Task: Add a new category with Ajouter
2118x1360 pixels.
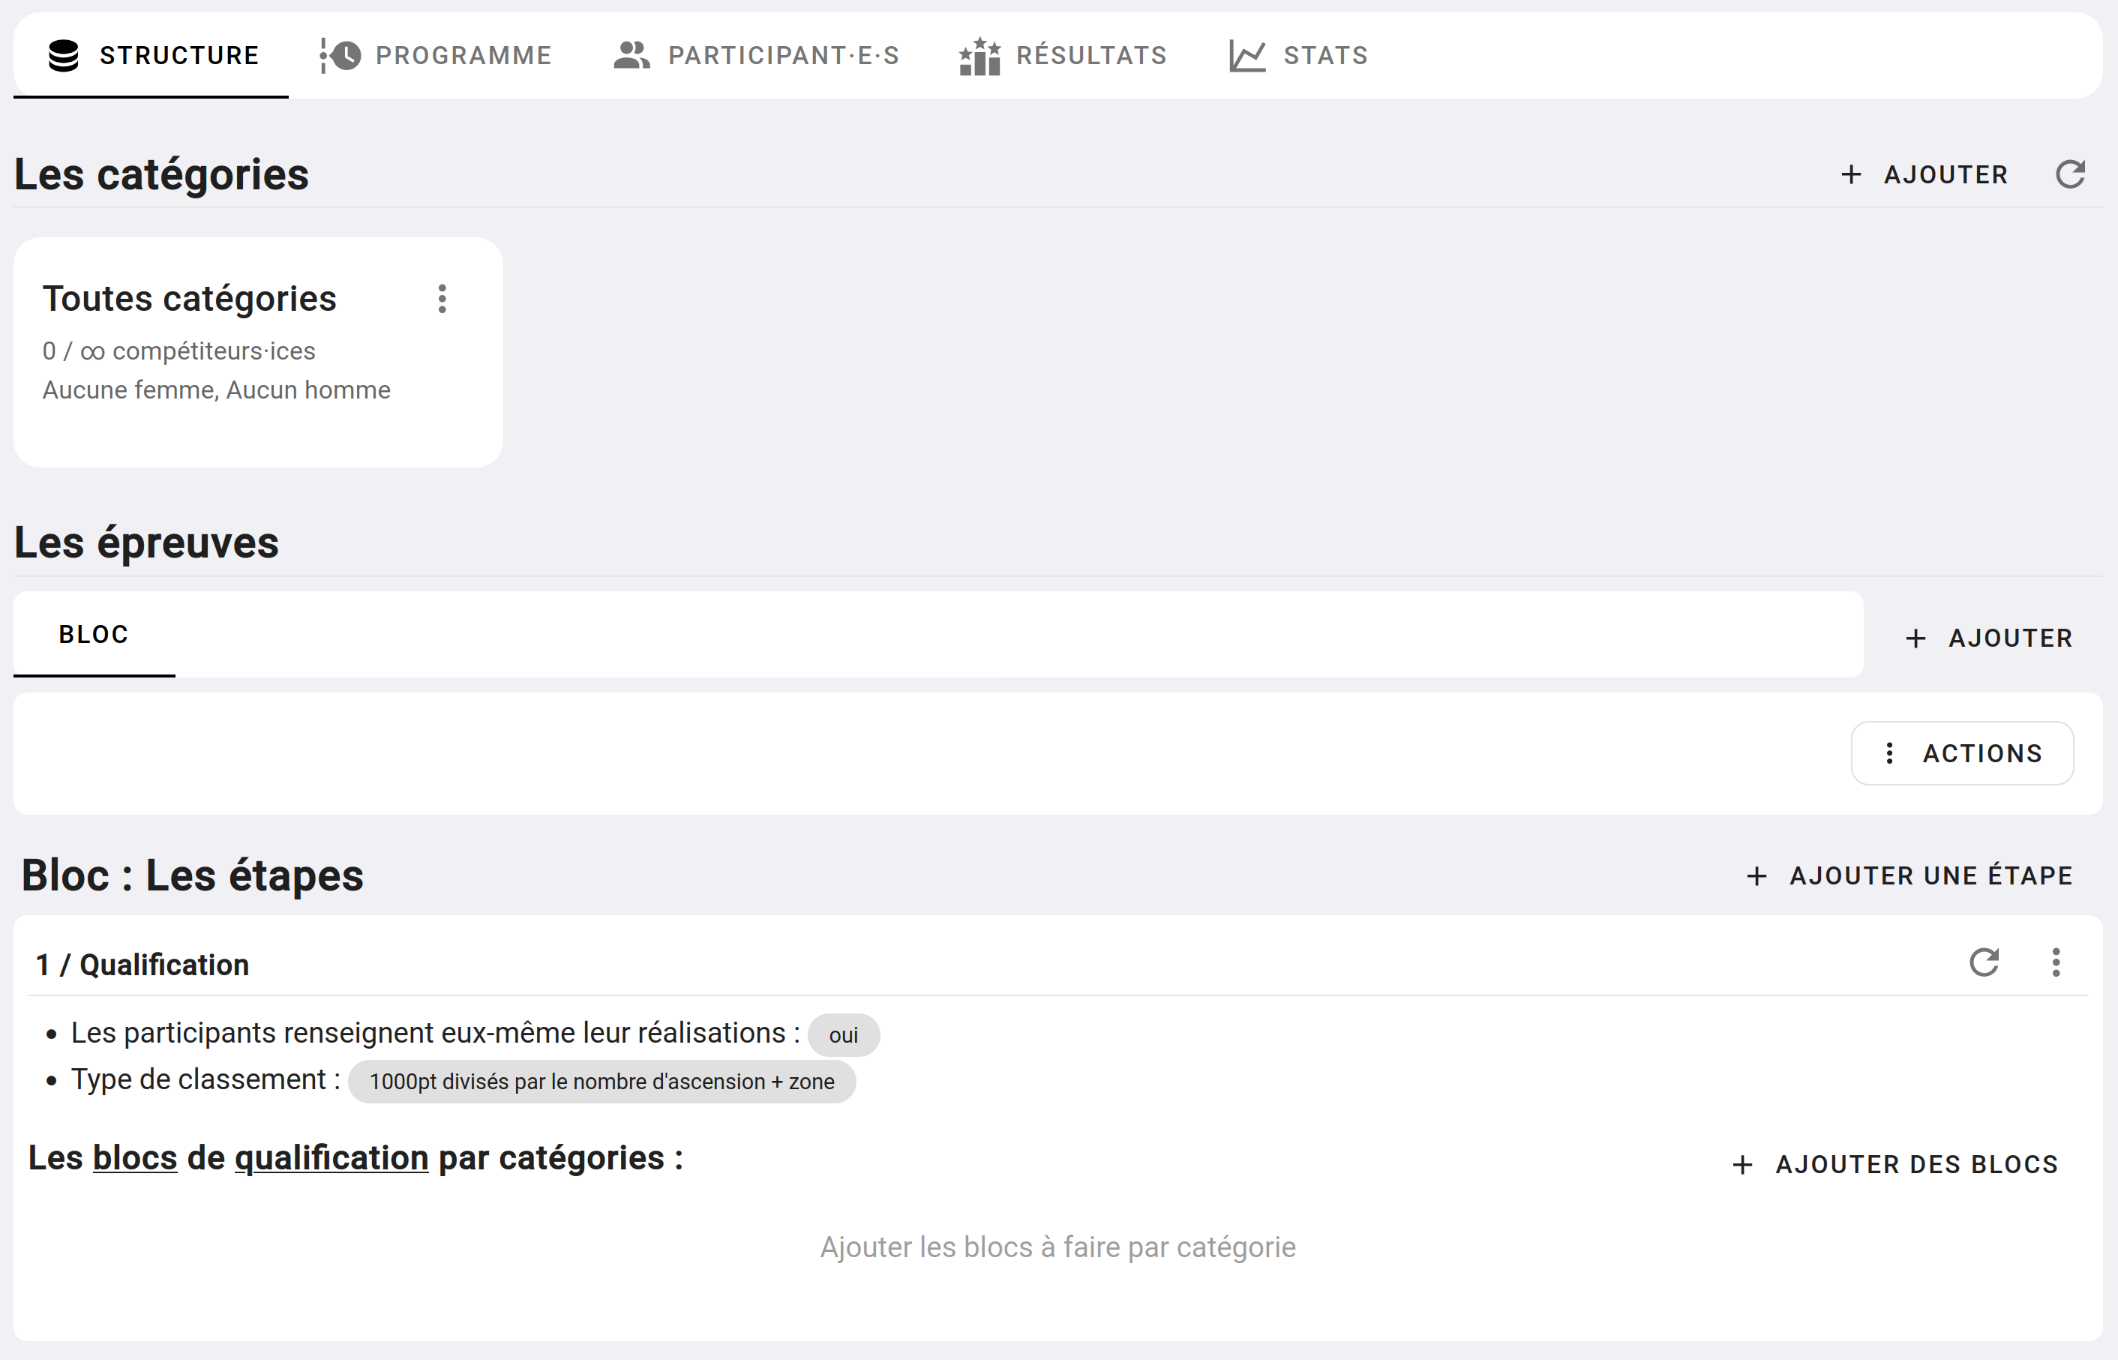Action: (1925, 175)
